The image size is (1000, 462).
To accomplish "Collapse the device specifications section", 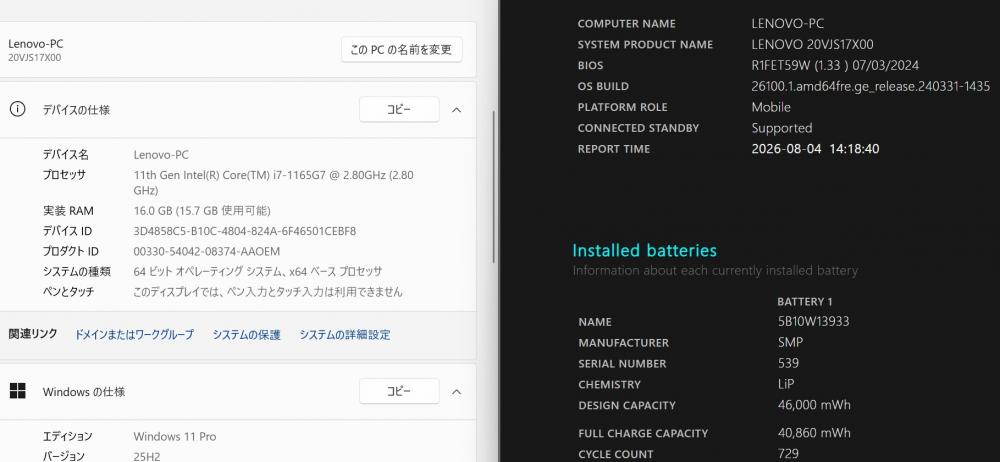I will tap(456, 110).
